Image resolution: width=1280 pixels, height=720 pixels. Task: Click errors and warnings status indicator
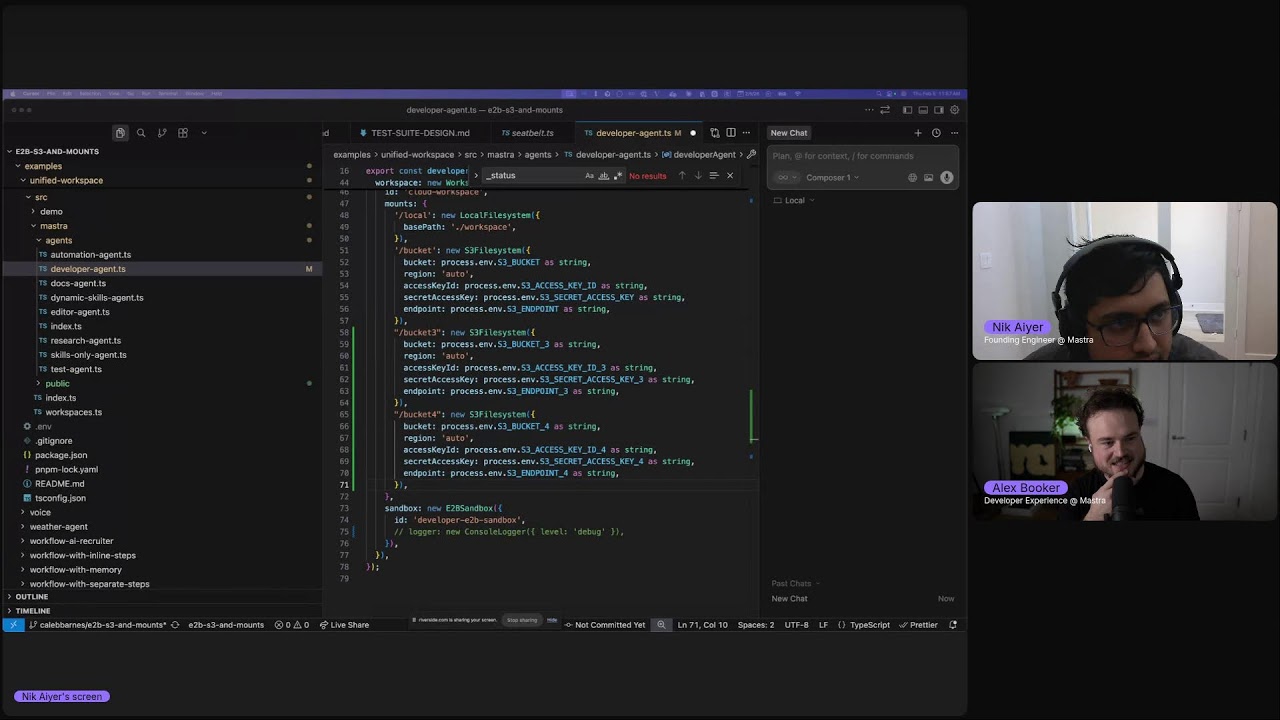(292, 625)
